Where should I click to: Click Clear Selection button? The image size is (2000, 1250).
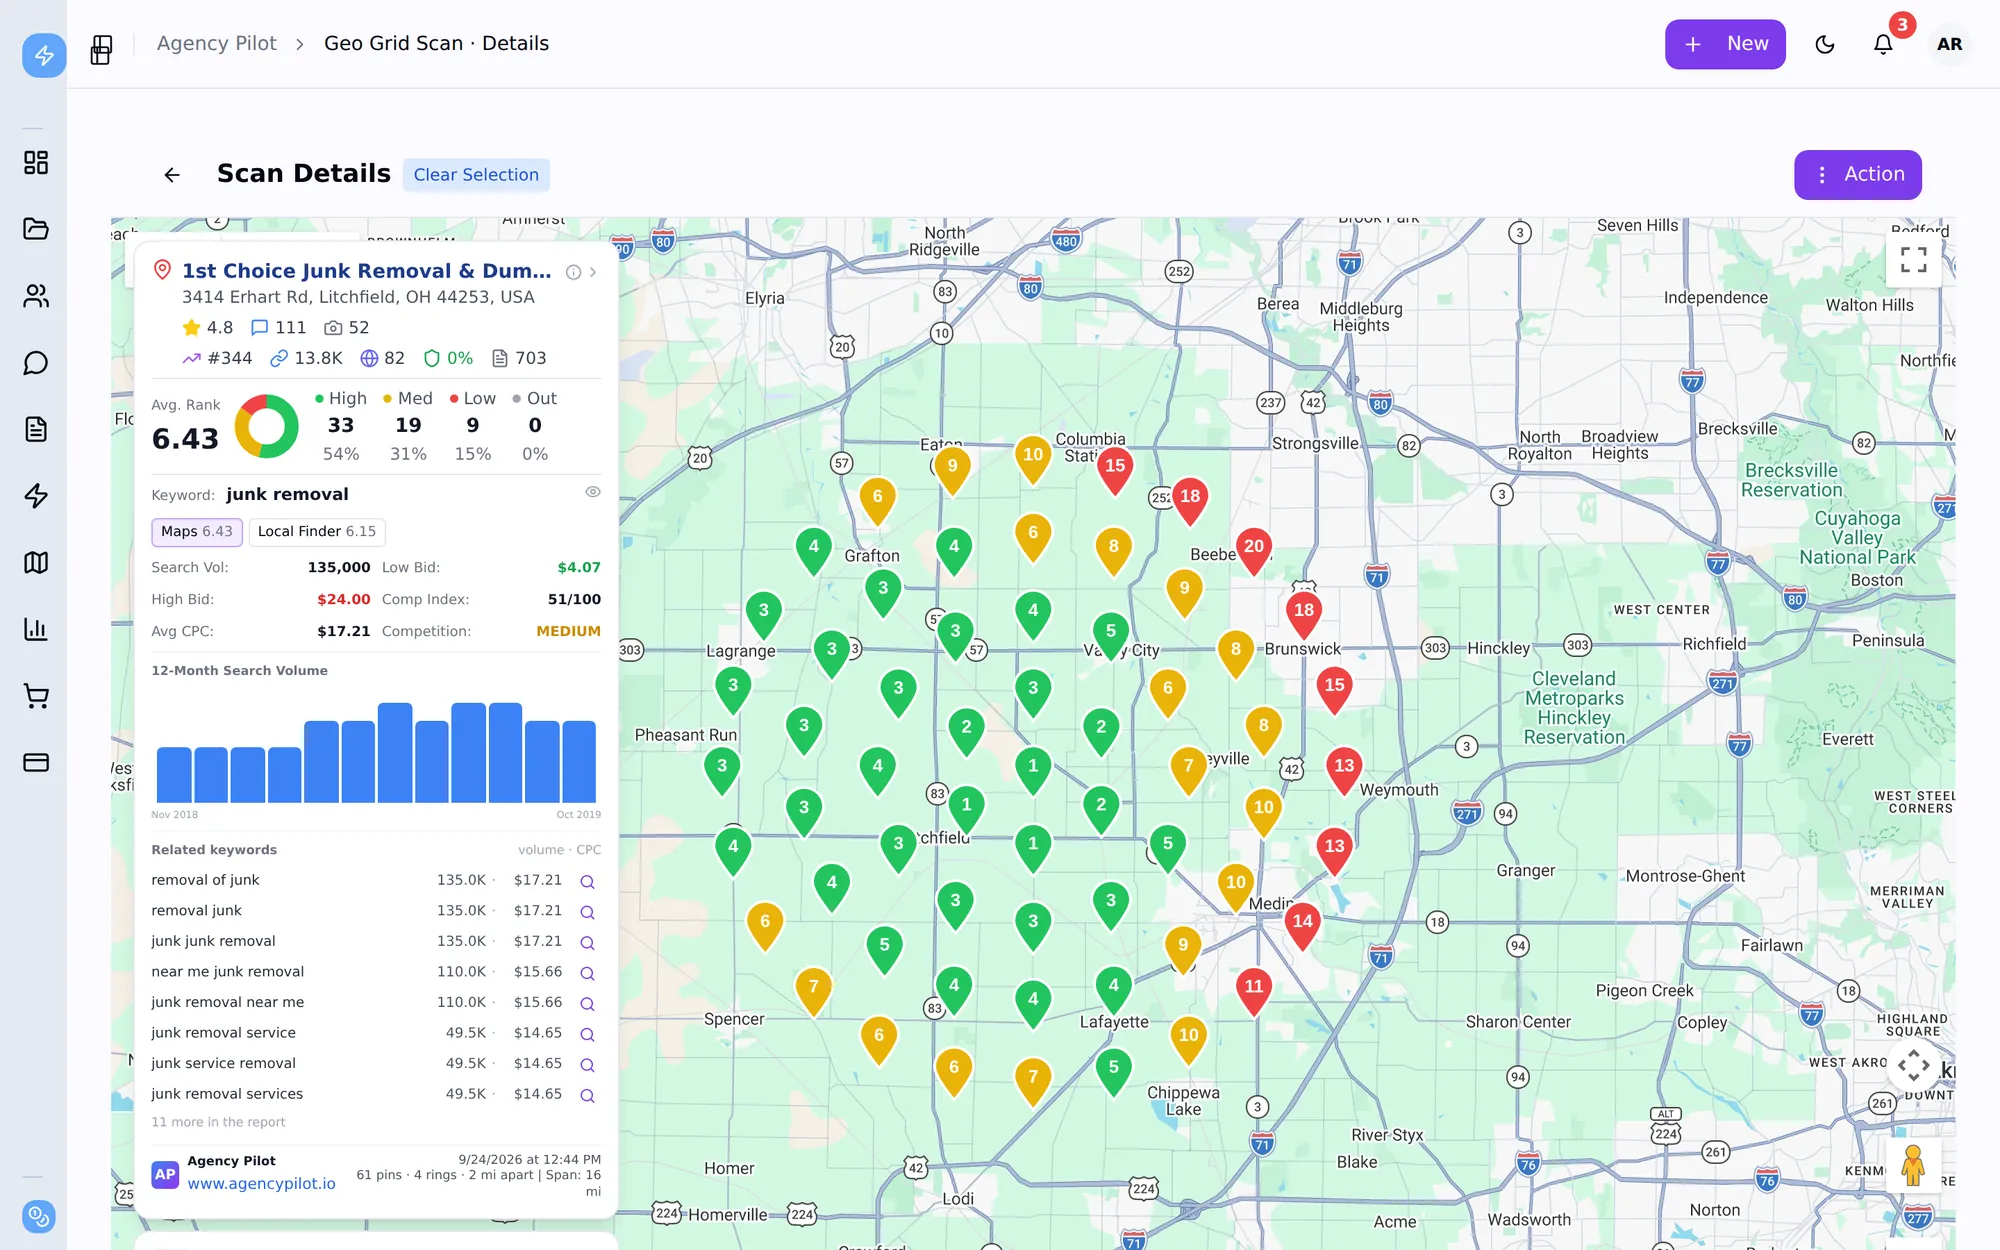[476, 175]
